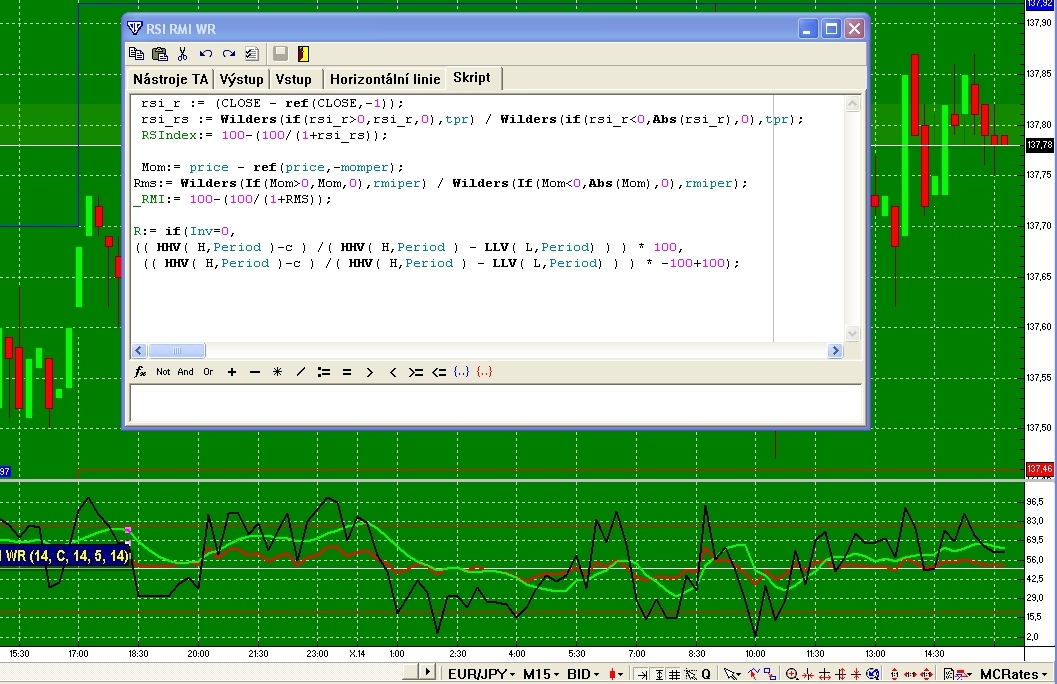This screenshot has height=684, width=1057.
Task: Open the M15 timeframe dropdown
Action: pos(541,674)
